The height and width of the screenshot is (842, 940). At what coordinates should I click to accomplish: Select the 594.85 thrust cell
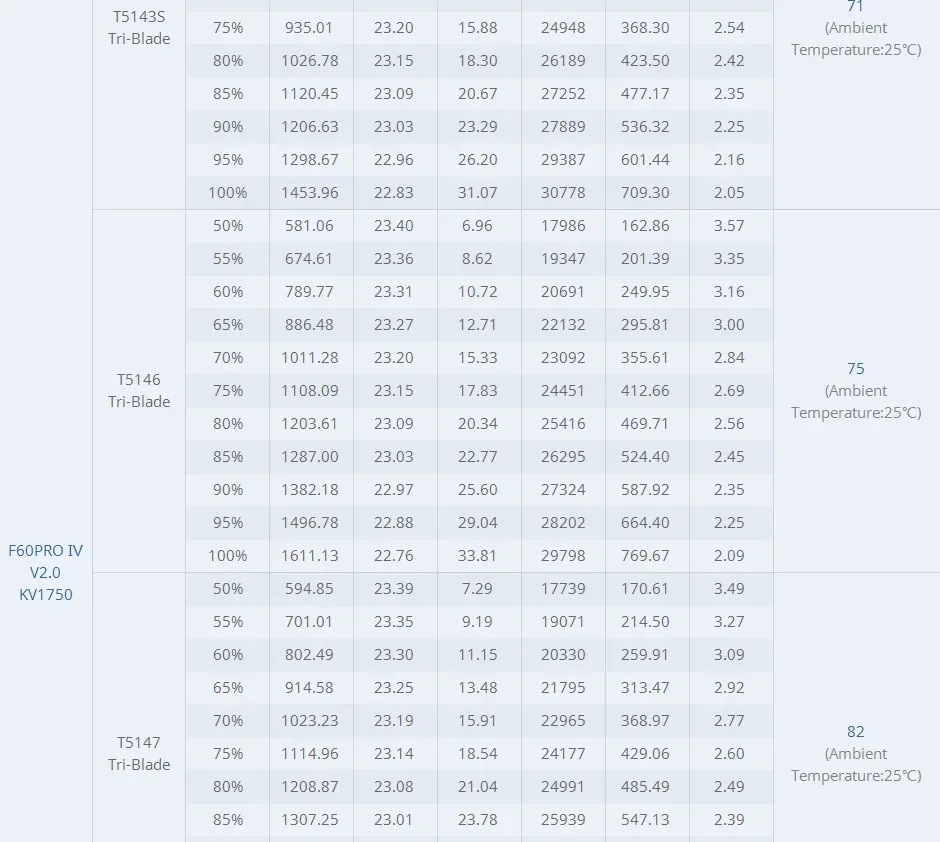310,589
